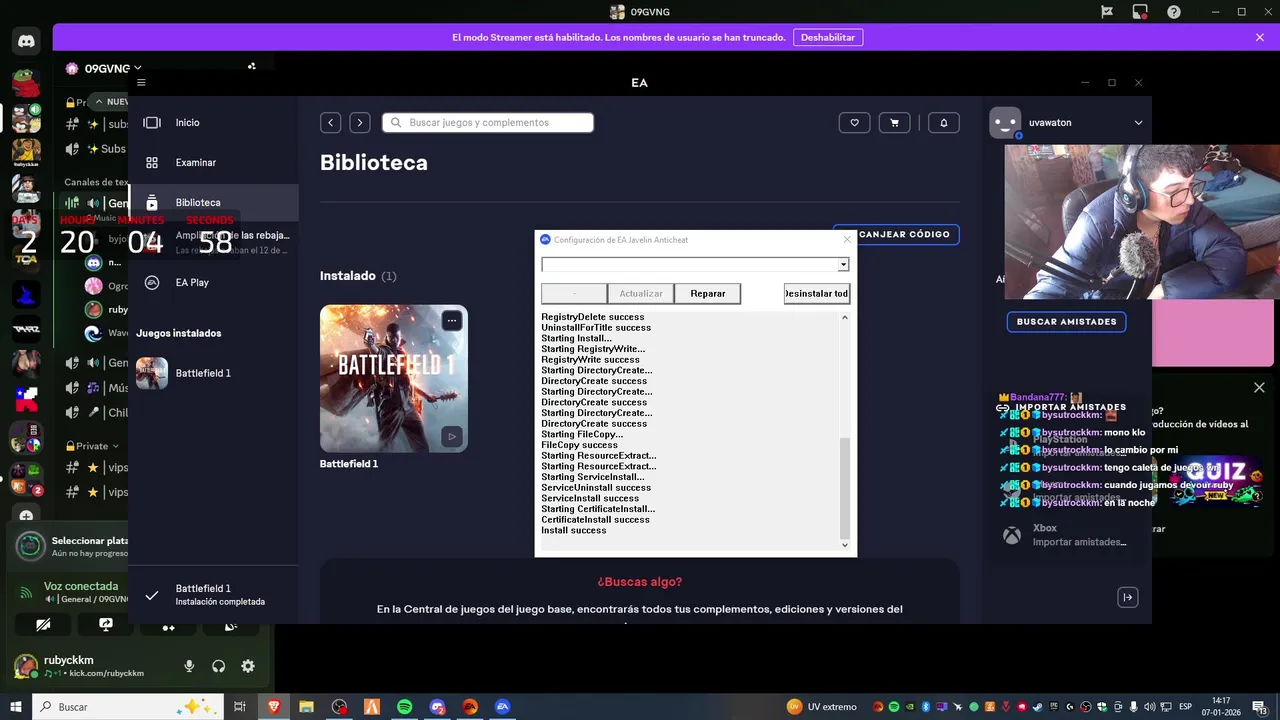The width and height of the screenshot is (1280, 720).
Task: Open Discord from the taskbar
Action: (x=437, y=707)
